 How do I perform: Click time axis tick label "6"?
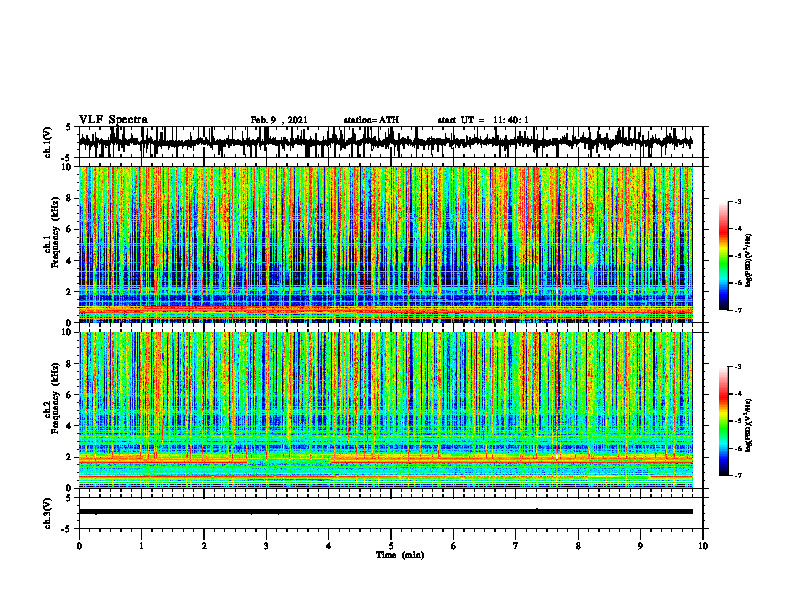pyautogui.click(x=454, y=546)
